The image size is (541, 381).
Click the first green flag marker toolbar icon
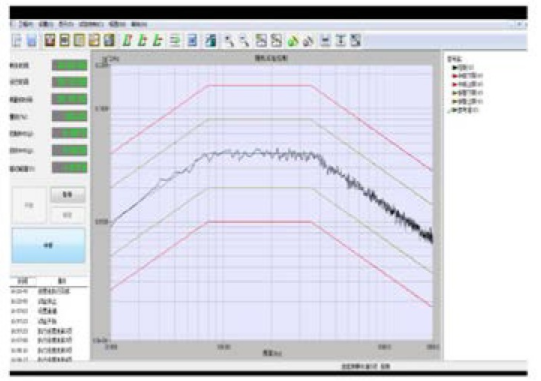tap(127, 40)
